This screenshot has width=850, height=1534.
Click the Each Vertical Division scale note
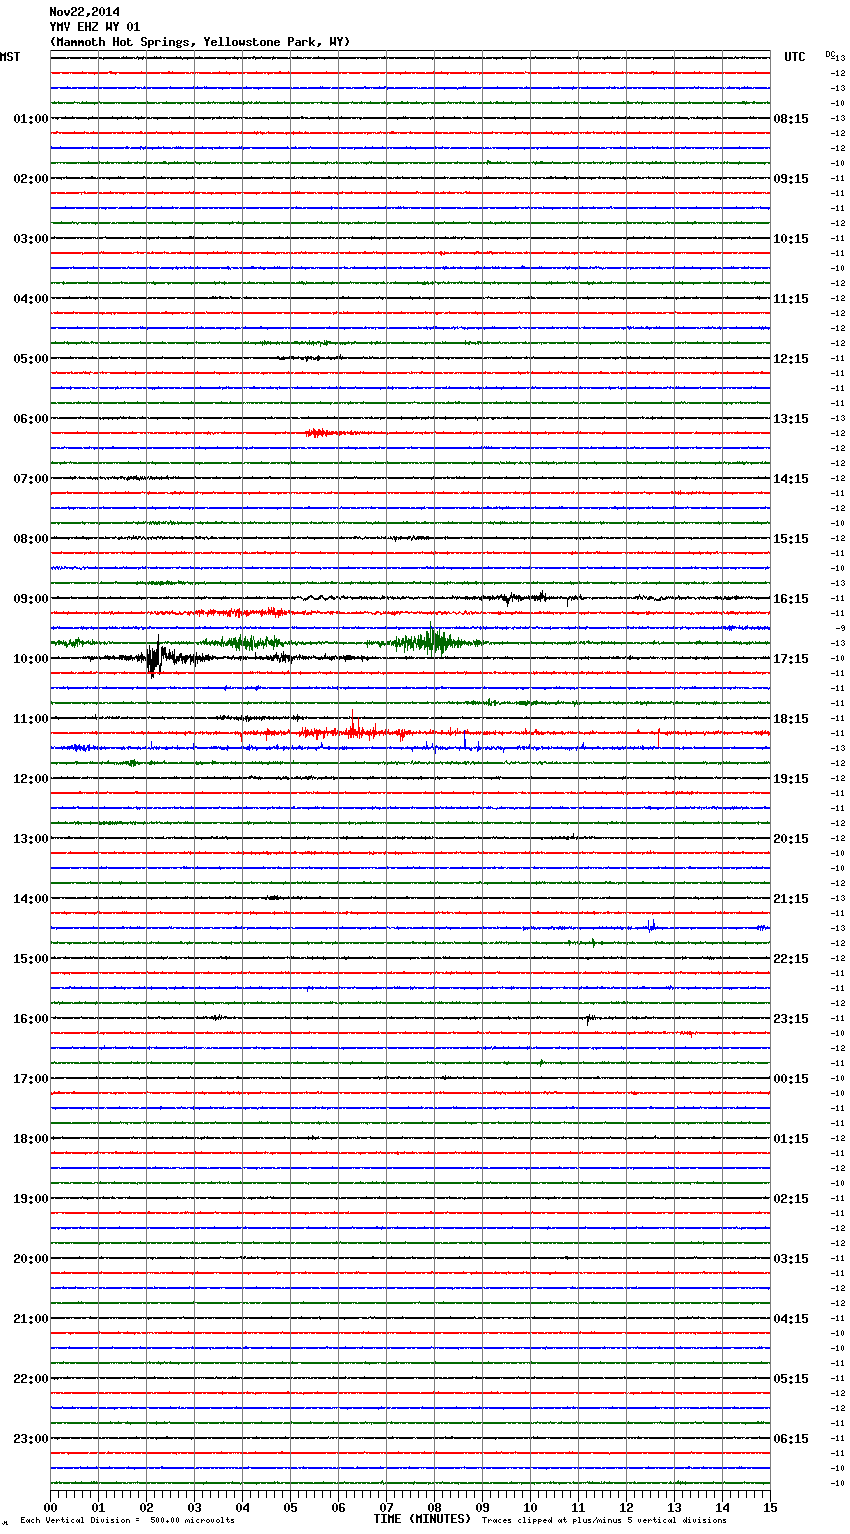click(x=127, y=1521)
